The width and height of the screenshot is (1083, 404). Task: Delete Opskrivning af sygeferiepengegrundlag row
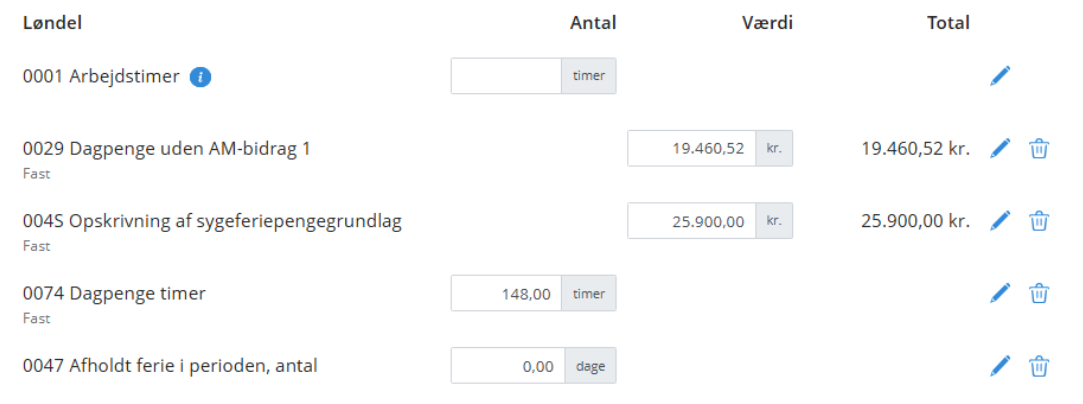tap(1039, 221)
